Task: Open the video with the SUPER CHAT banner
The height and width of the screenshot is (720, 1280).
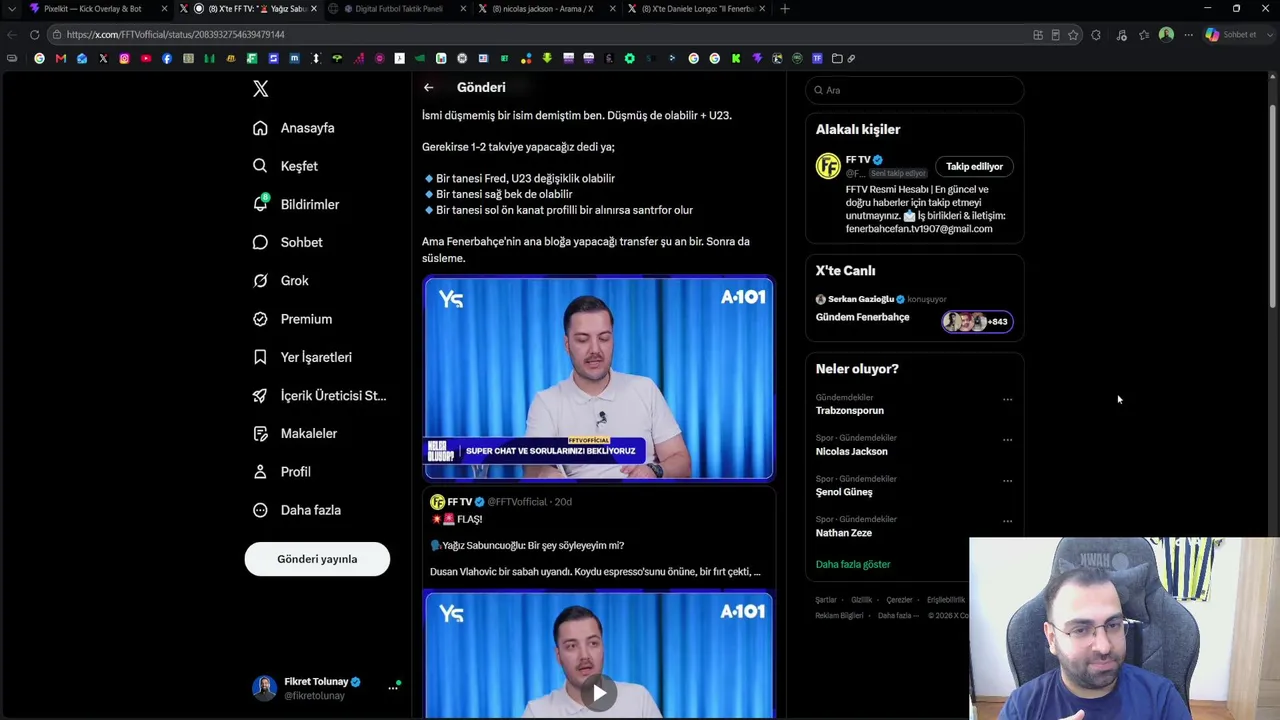Action: pyautogui.click(x=598, y=378)
